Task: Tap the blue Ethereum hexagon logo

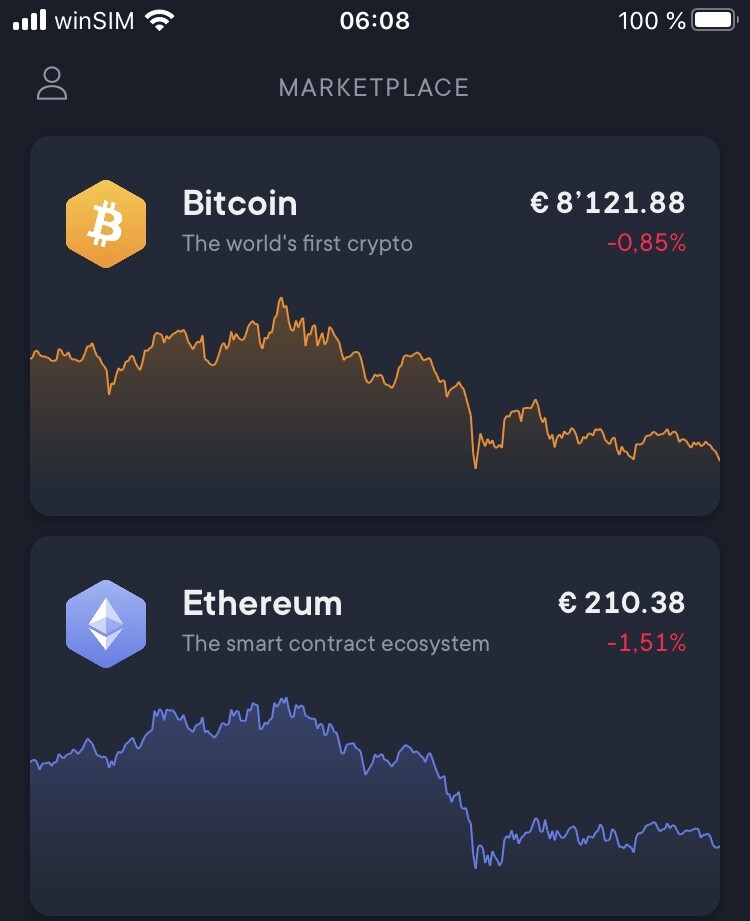Action: pos(106,624)
